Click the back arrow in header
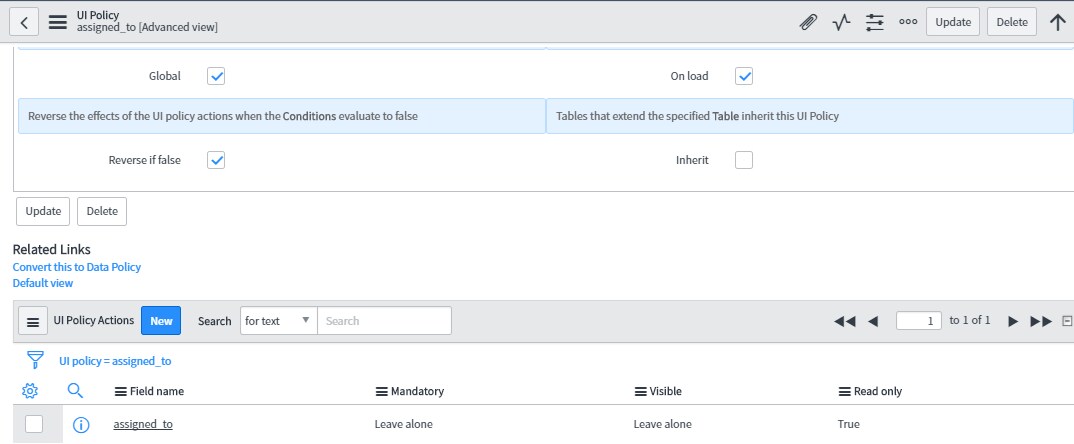Screen dimensions: 1074x444 [x=24, y=22]
